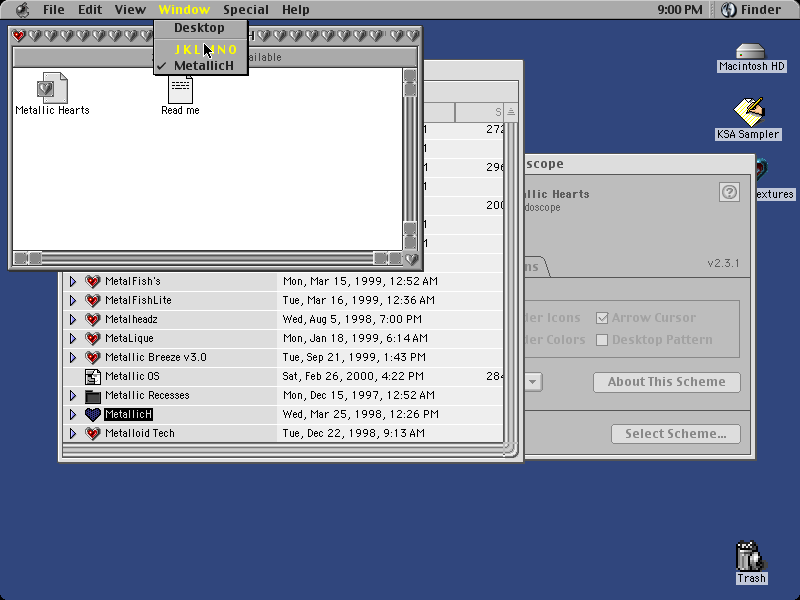Open the Finder application menu
800x600 pixels.
pos(751,10)
